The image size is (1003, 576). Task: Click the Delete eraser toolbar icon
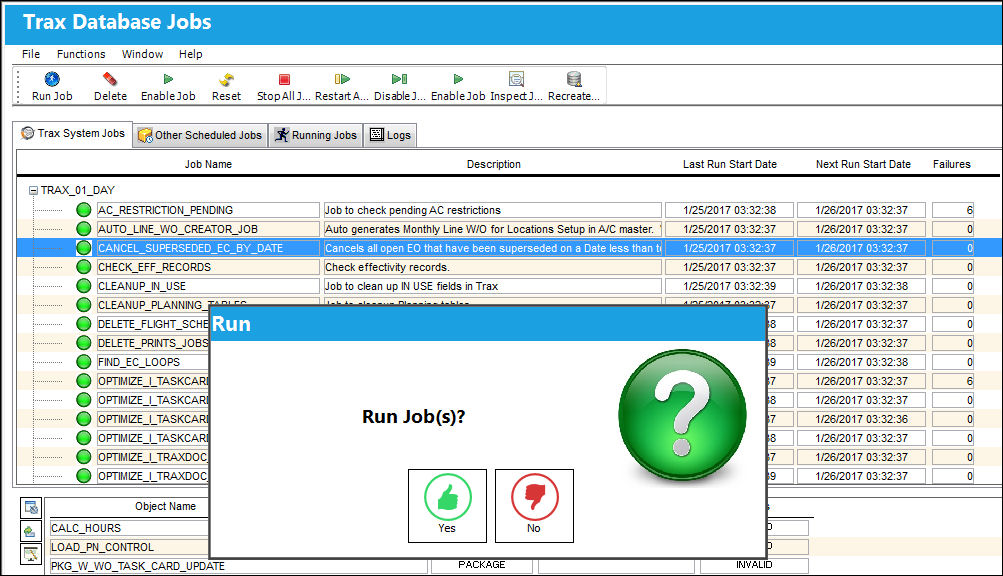coord(110,79)
